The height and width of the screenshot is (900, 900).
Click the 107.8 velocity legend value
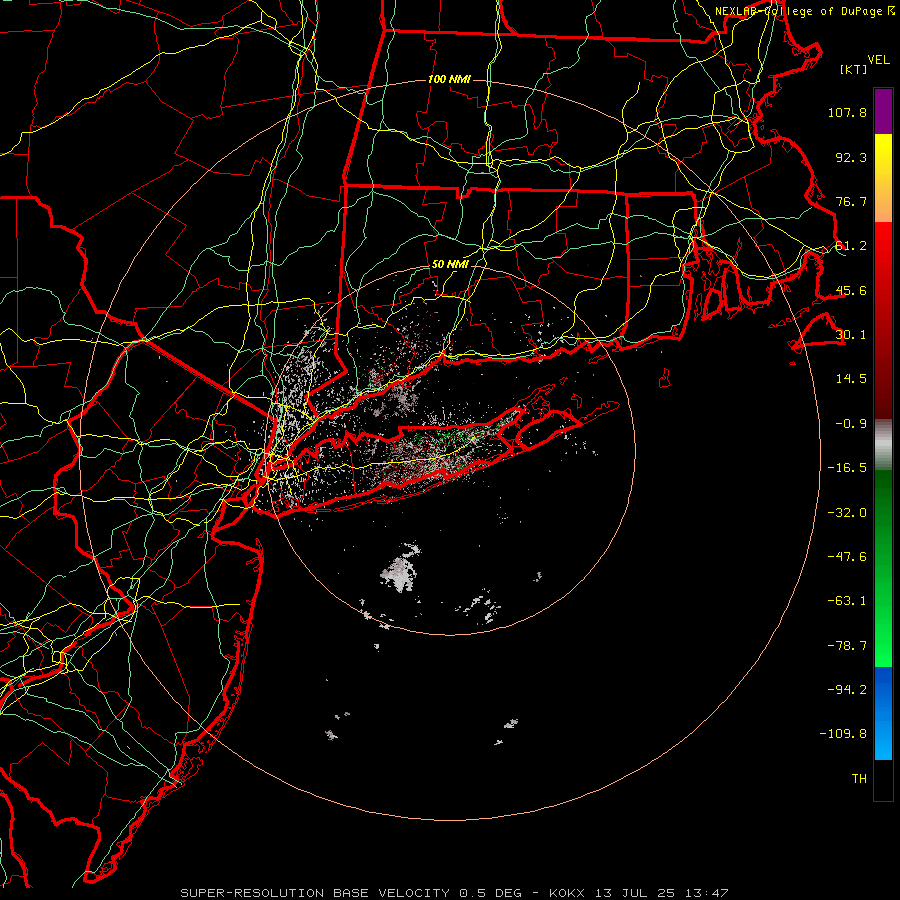tap(847, 112)
